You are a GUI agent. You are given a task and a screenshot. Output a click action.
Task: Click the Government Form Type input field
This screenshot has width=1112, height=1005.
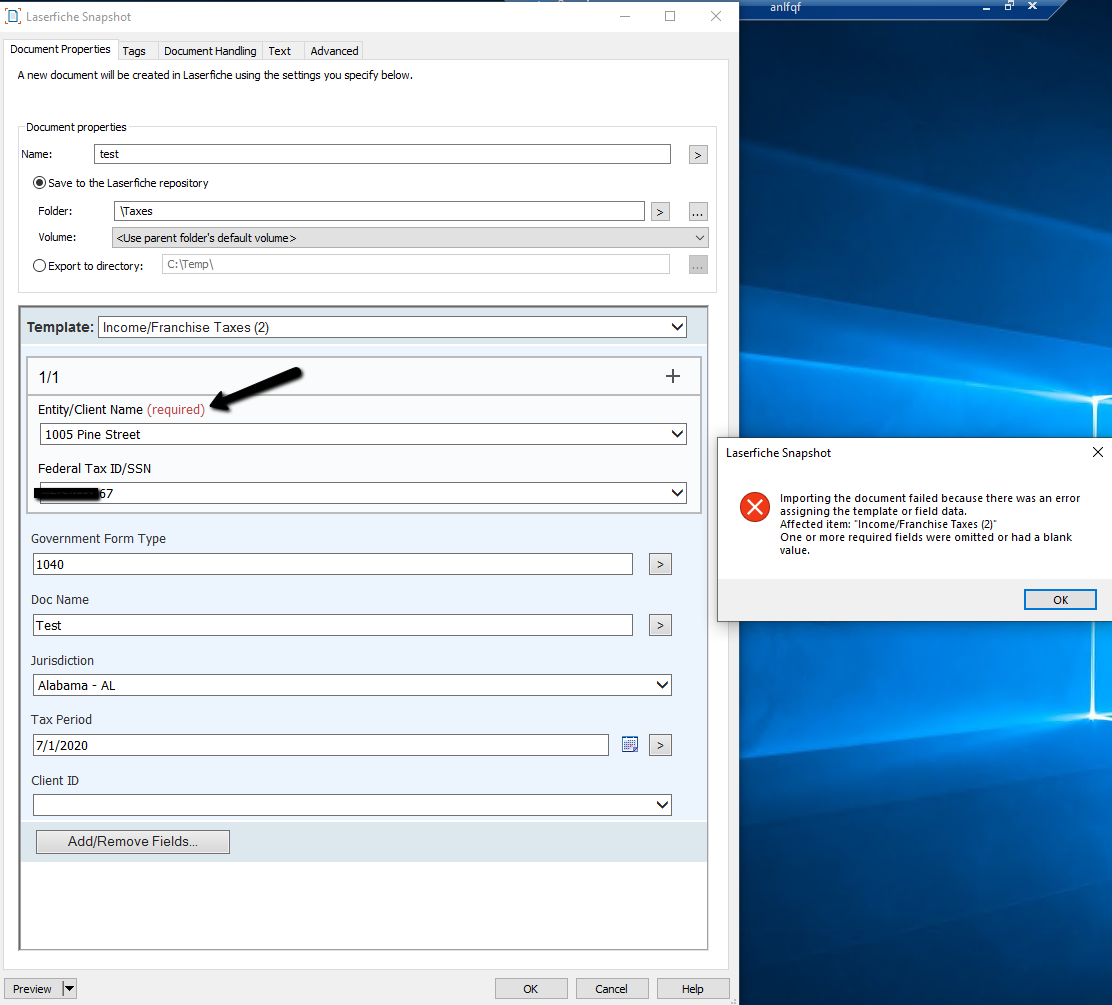333,565
